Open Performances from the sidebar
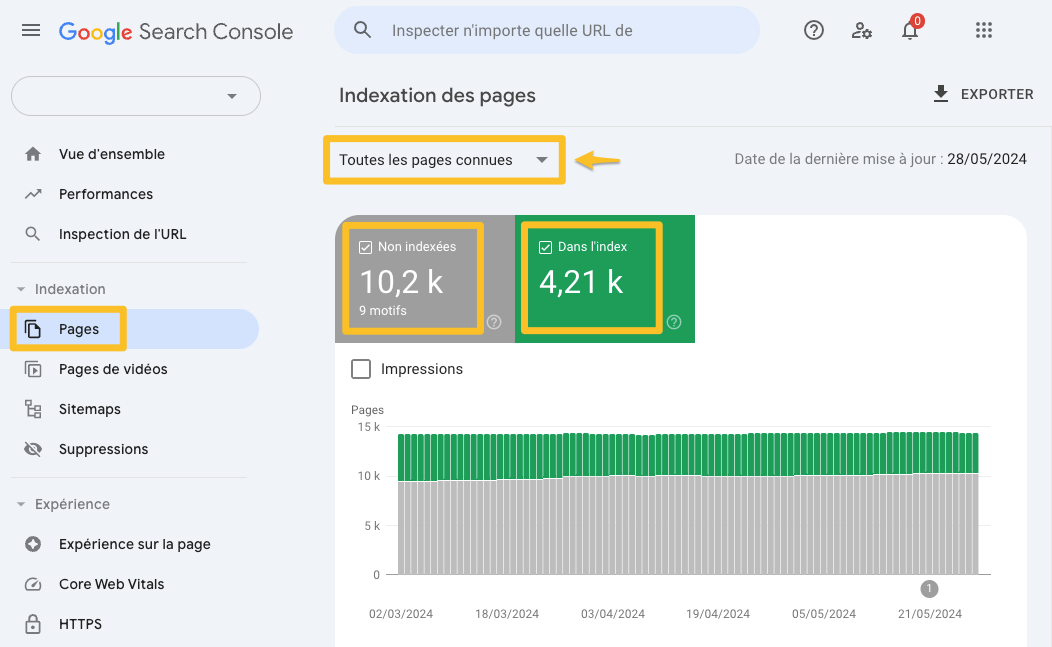Image resolution: width=1052 pixels, height=647 pixels. pos(107,194)
